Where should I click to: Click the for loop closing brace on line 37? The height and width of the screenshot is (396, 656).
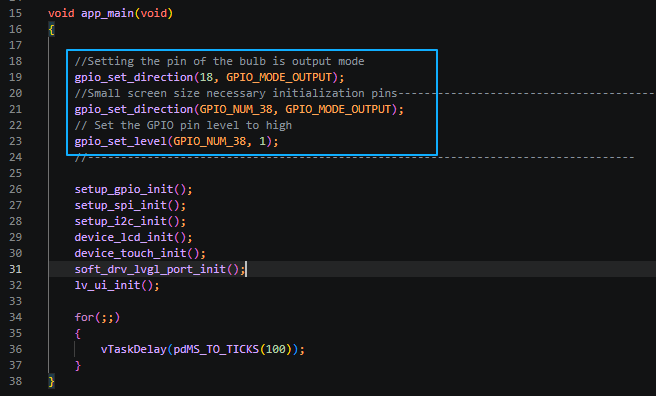tap(77, 365)
